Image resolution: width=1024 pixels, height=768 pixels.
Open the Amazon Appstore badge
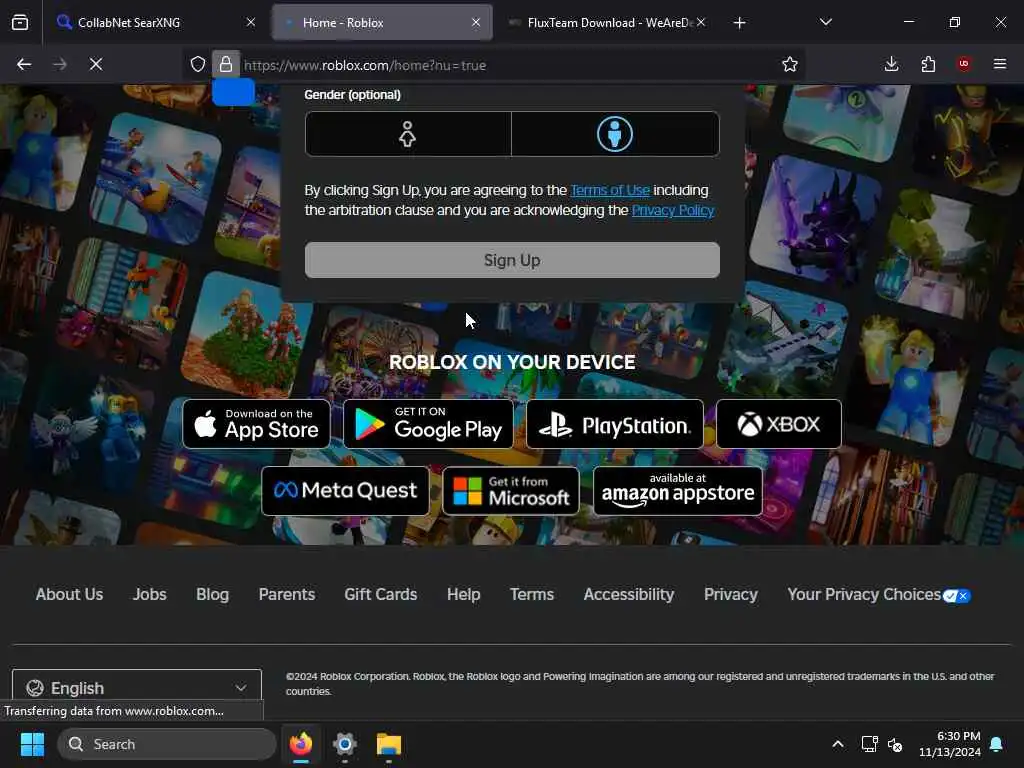678,490
